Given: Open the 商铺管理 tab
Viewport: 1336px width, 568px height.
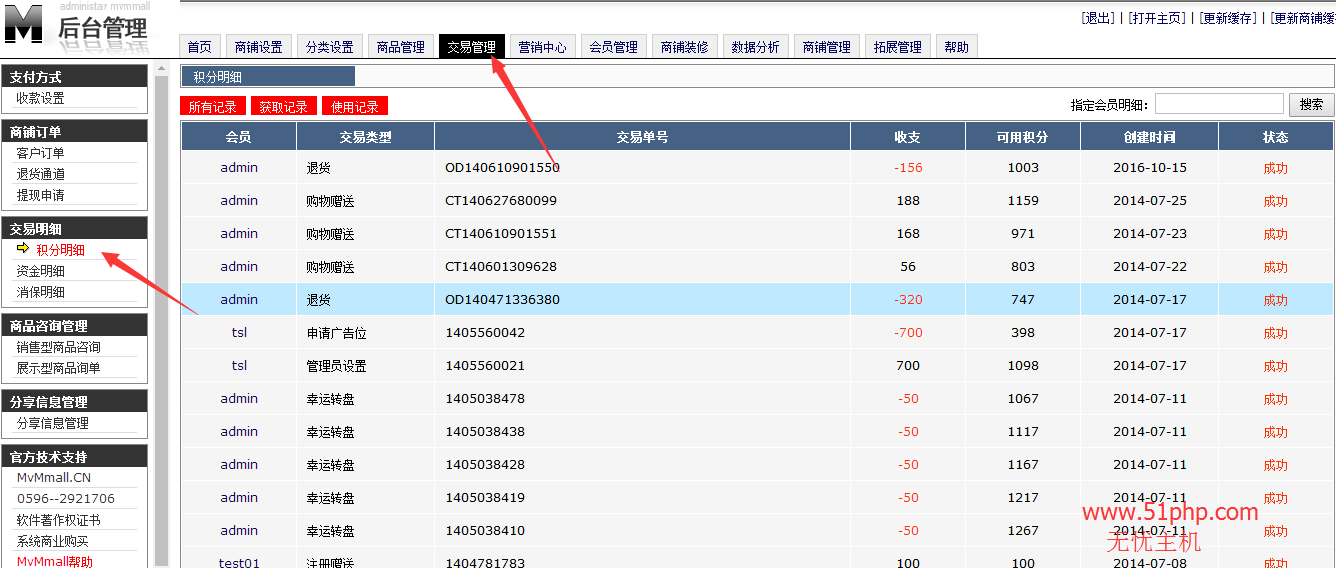Looking at the screenshot, I should (826, 47).
